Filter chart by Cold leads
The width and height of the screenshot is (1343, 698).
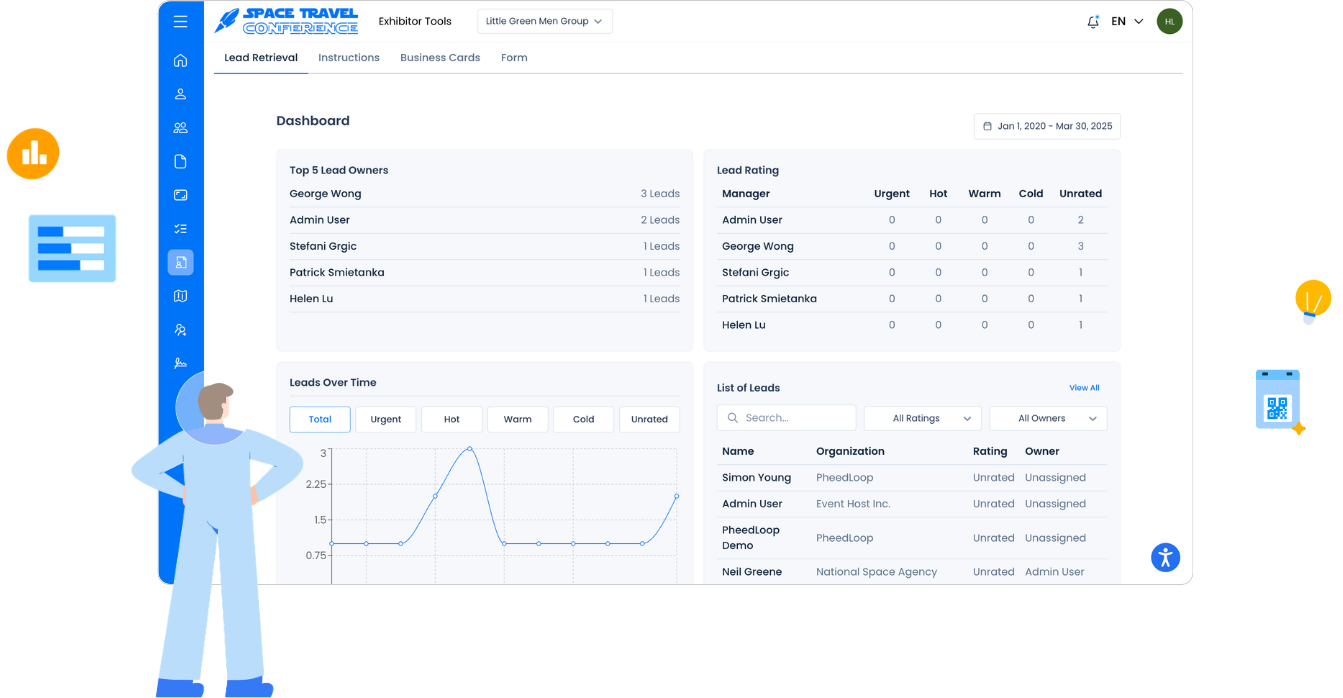click(584, 419)
